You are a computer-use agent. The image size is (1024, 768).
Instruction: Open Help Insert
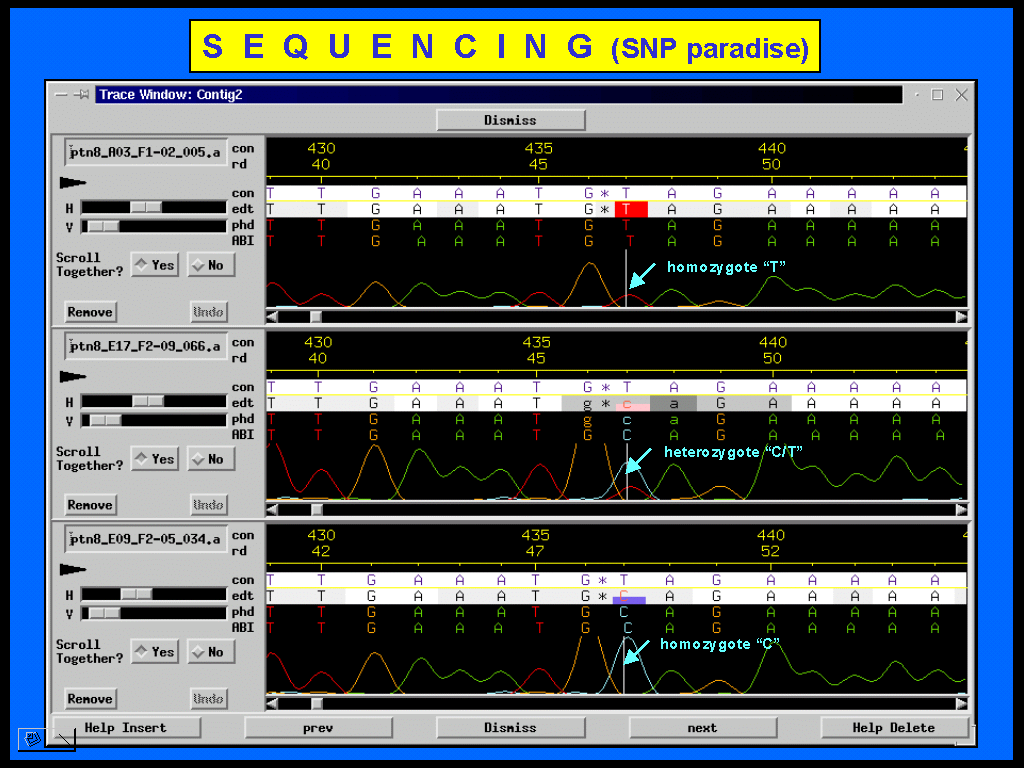[x=126, y=728]
